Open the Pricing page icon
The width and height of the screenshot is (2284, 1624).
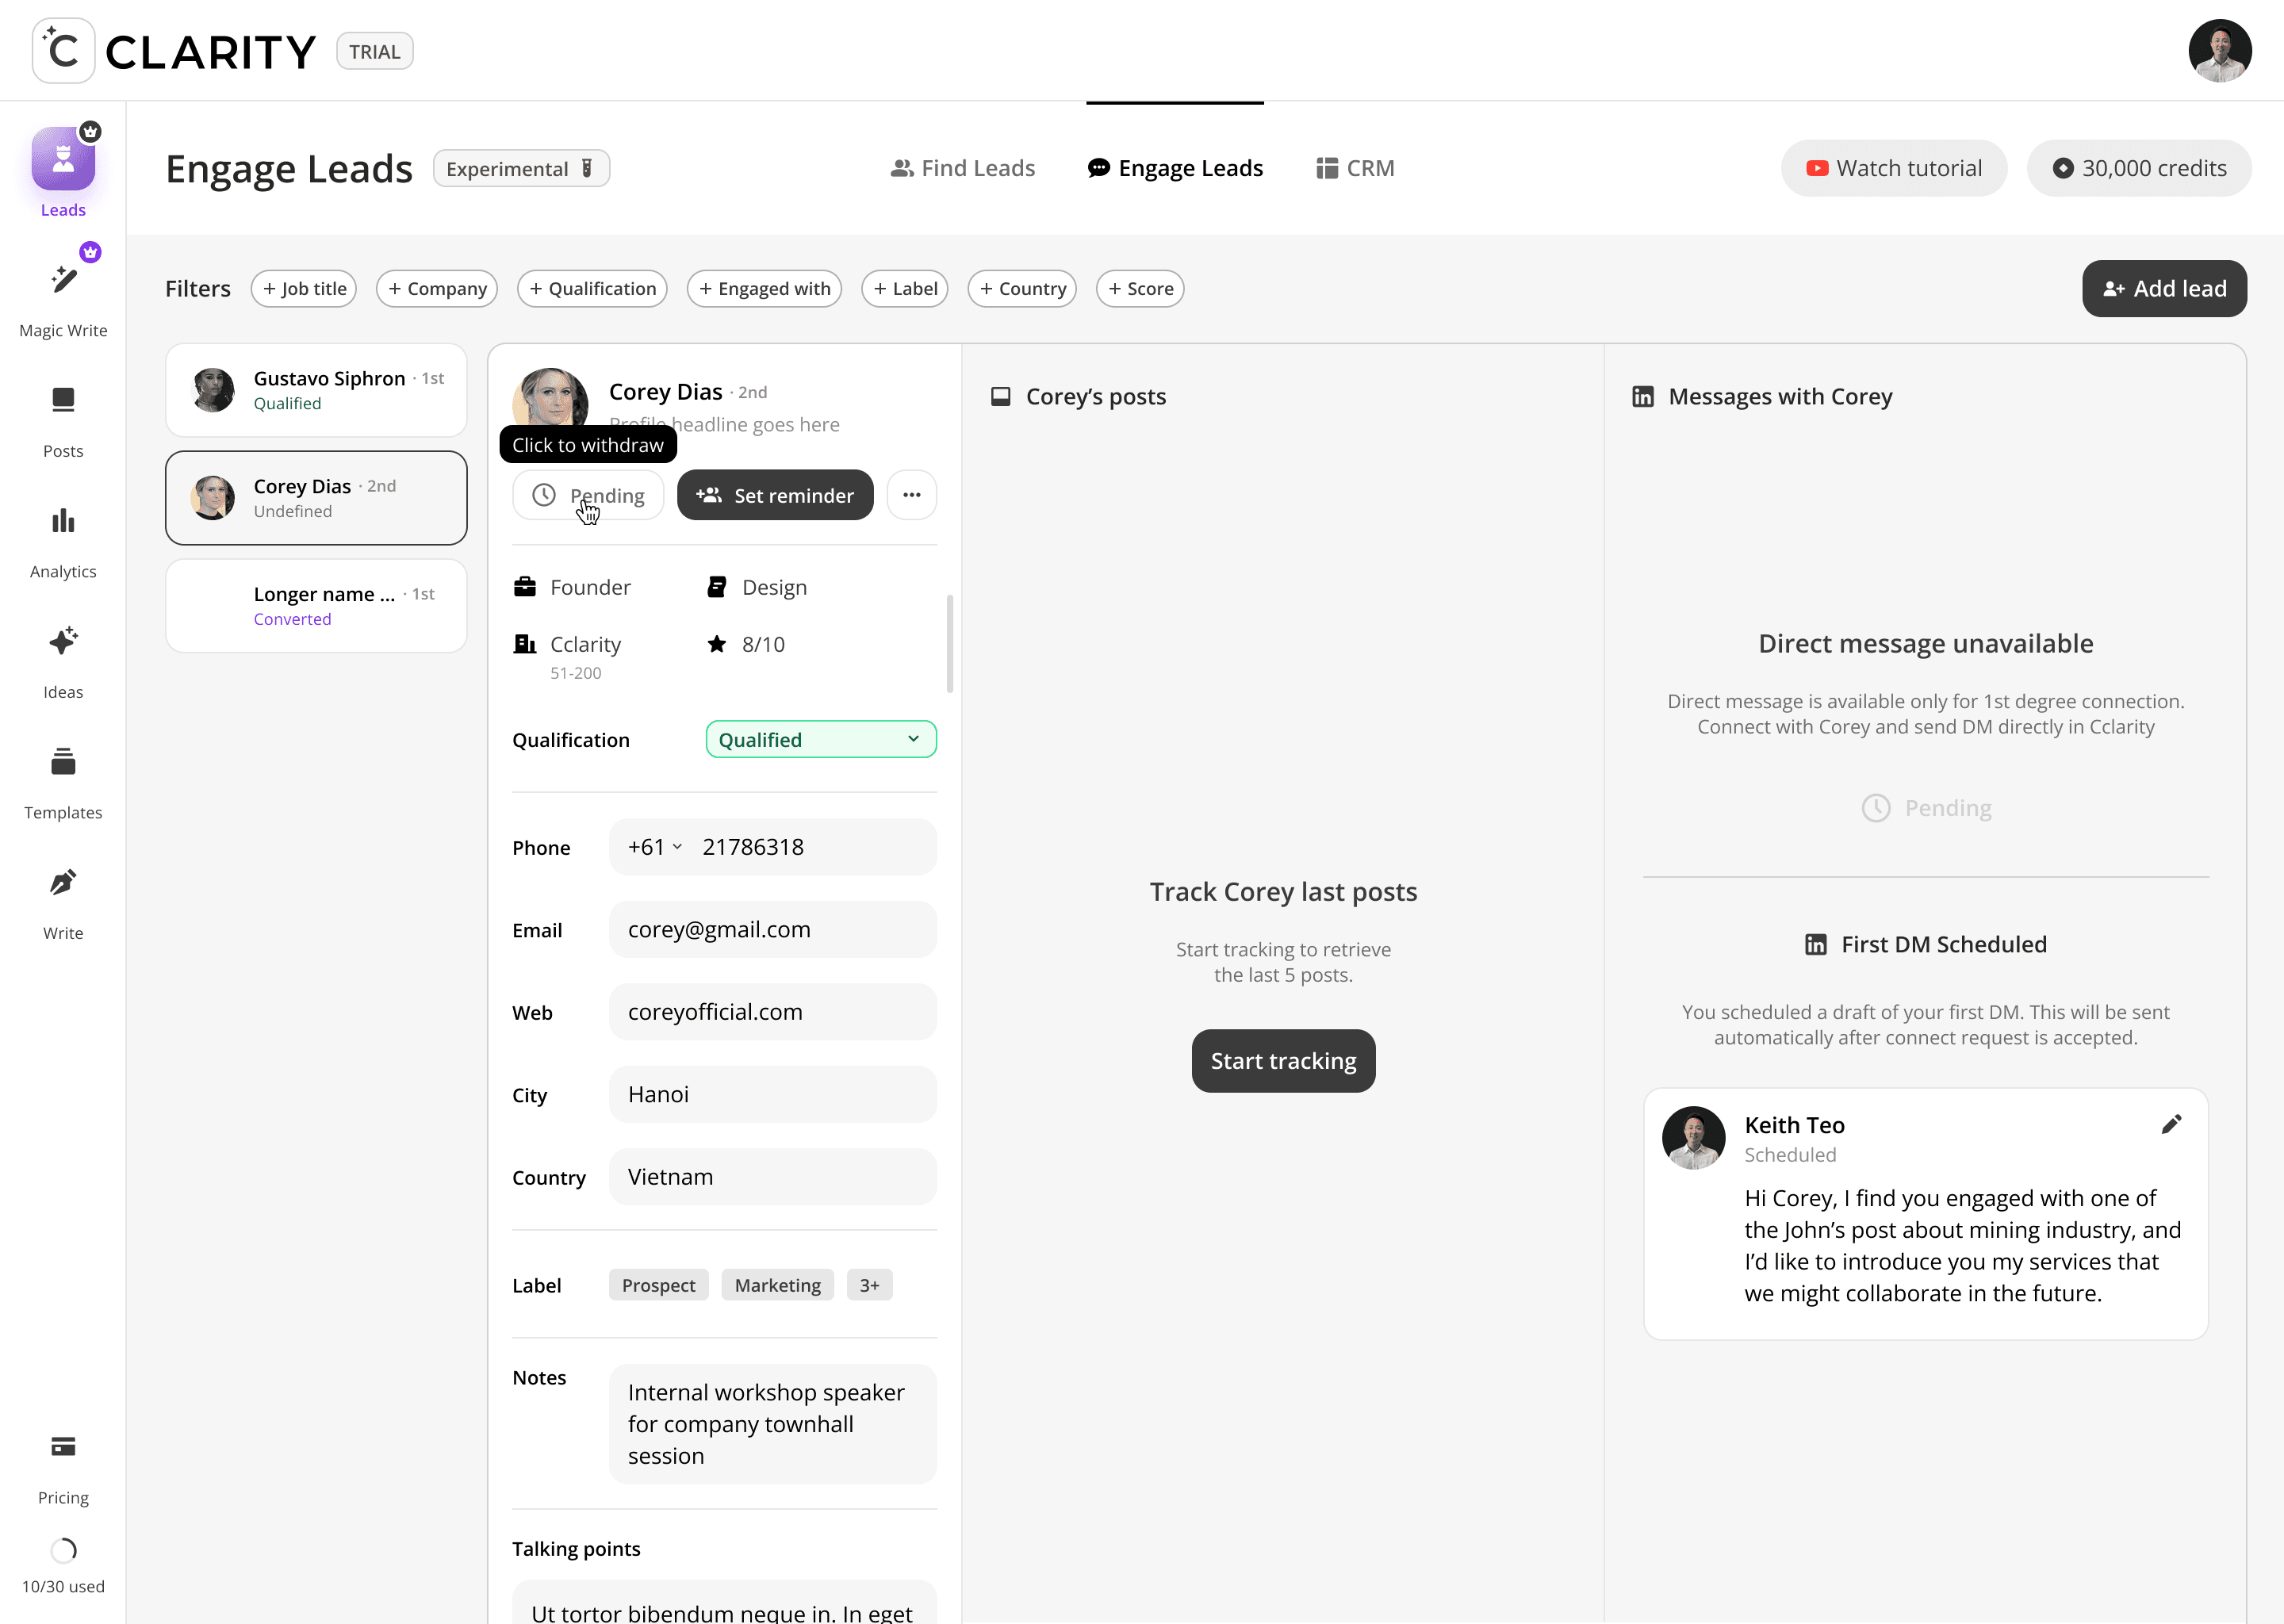pos(63,1447)
